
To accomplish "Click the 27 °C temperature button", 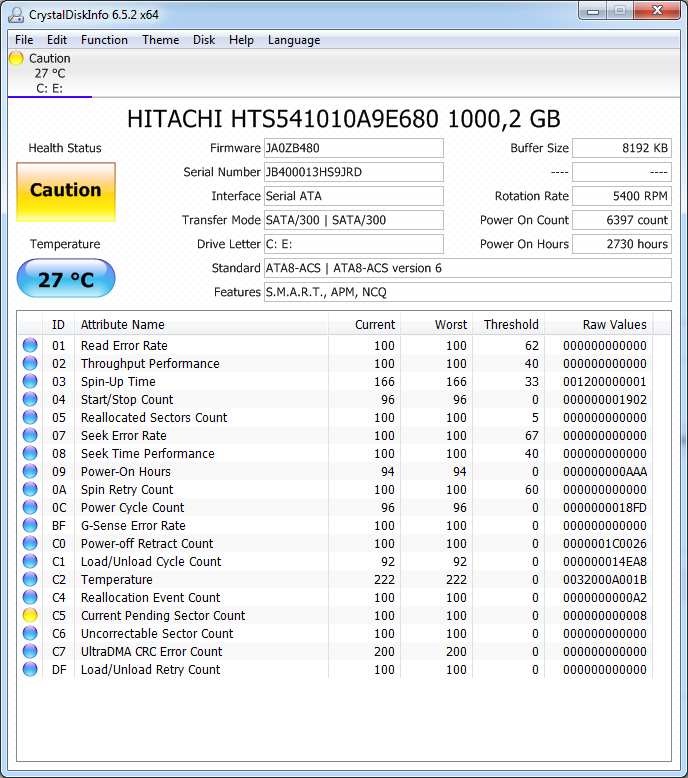I will pos(66,278).
